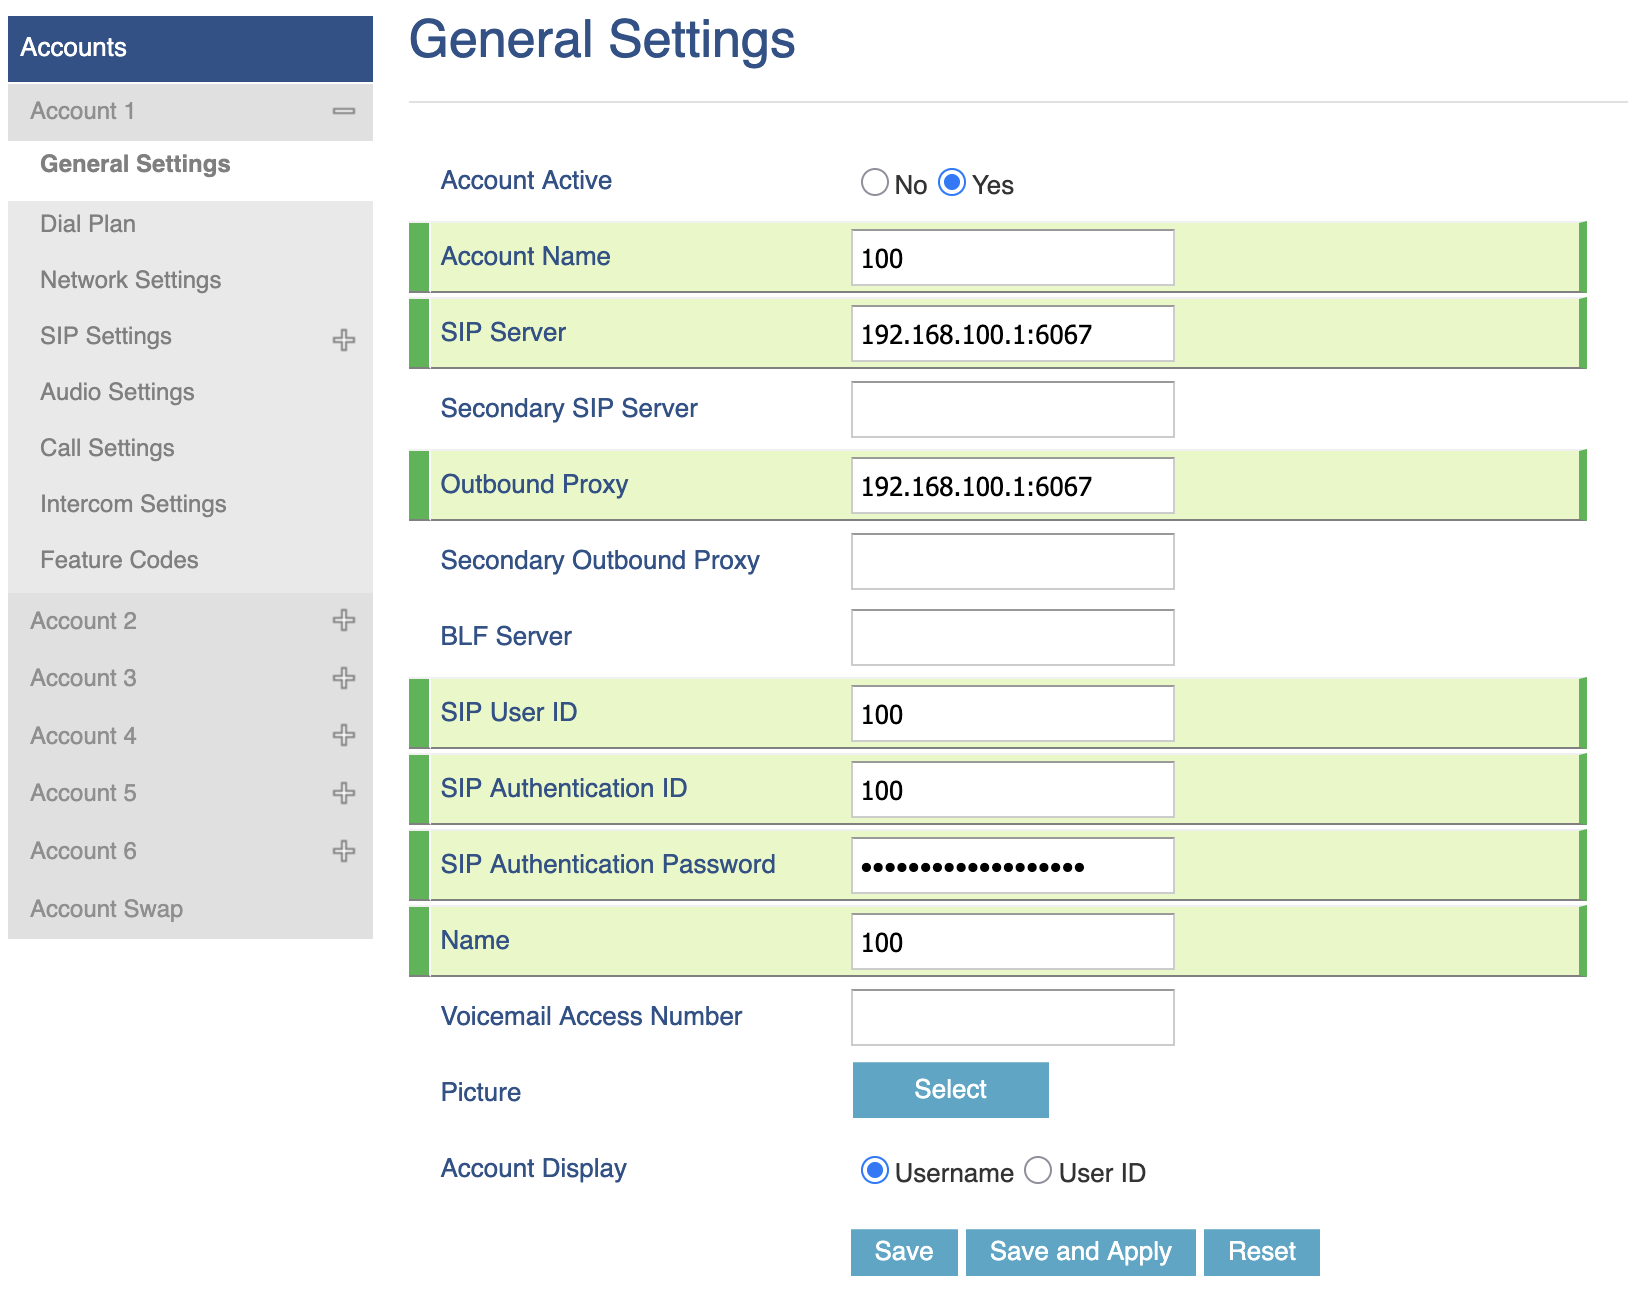Collapse Account 1 with minus icon

tap(343, 111)
